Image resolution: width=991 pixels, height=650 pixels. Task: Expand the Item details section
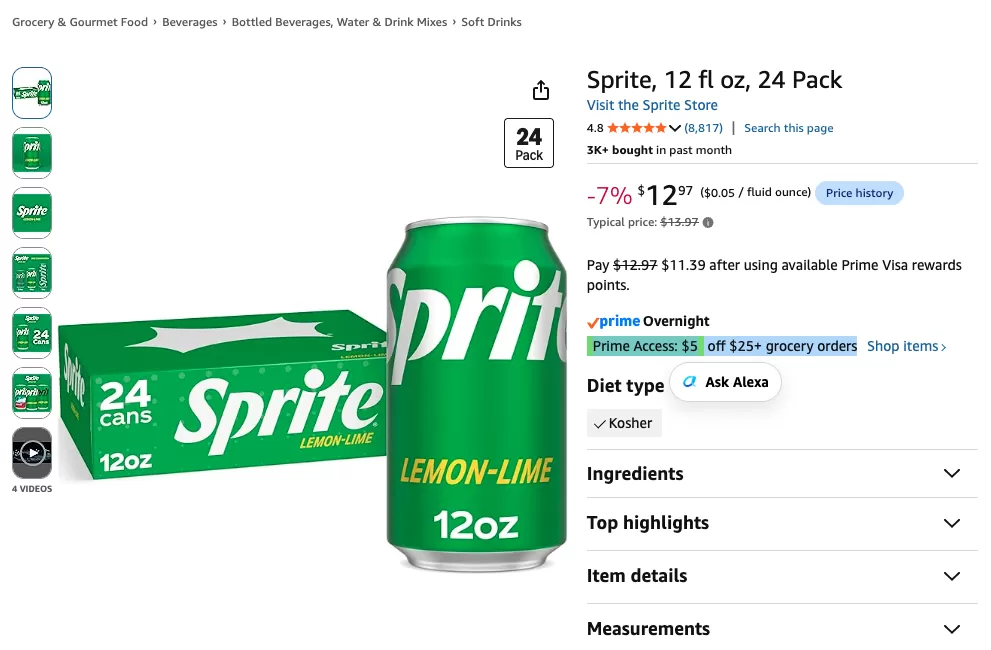coord(782,576)
